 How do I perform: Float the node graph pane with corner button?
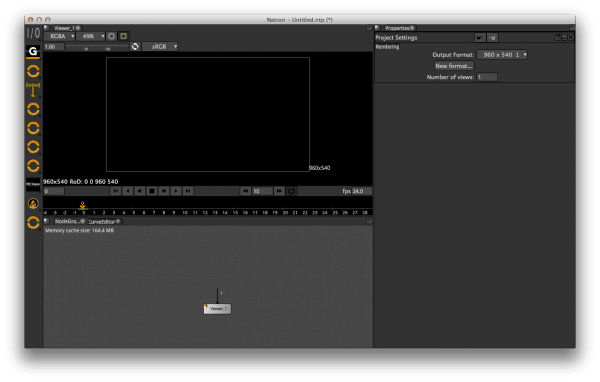(369, 221)
